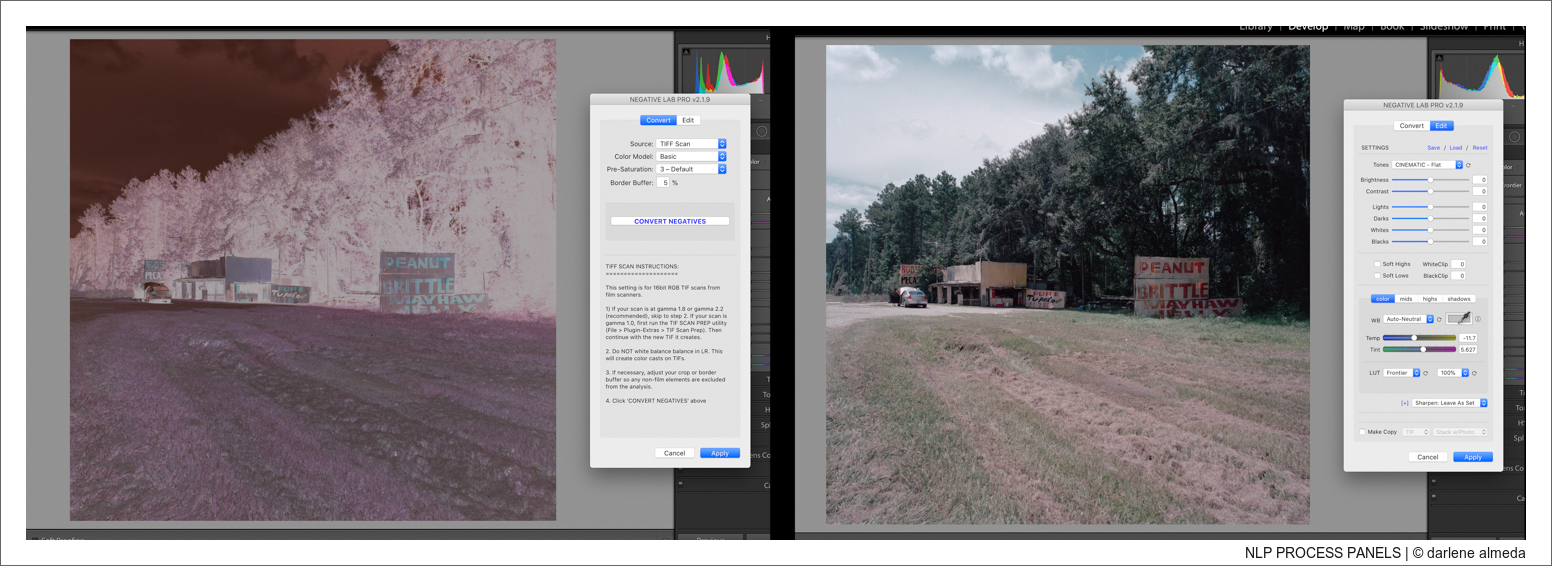Click the Tint color slider handle
Viewport: 1552px width, 566px height.
(1423, 349)
